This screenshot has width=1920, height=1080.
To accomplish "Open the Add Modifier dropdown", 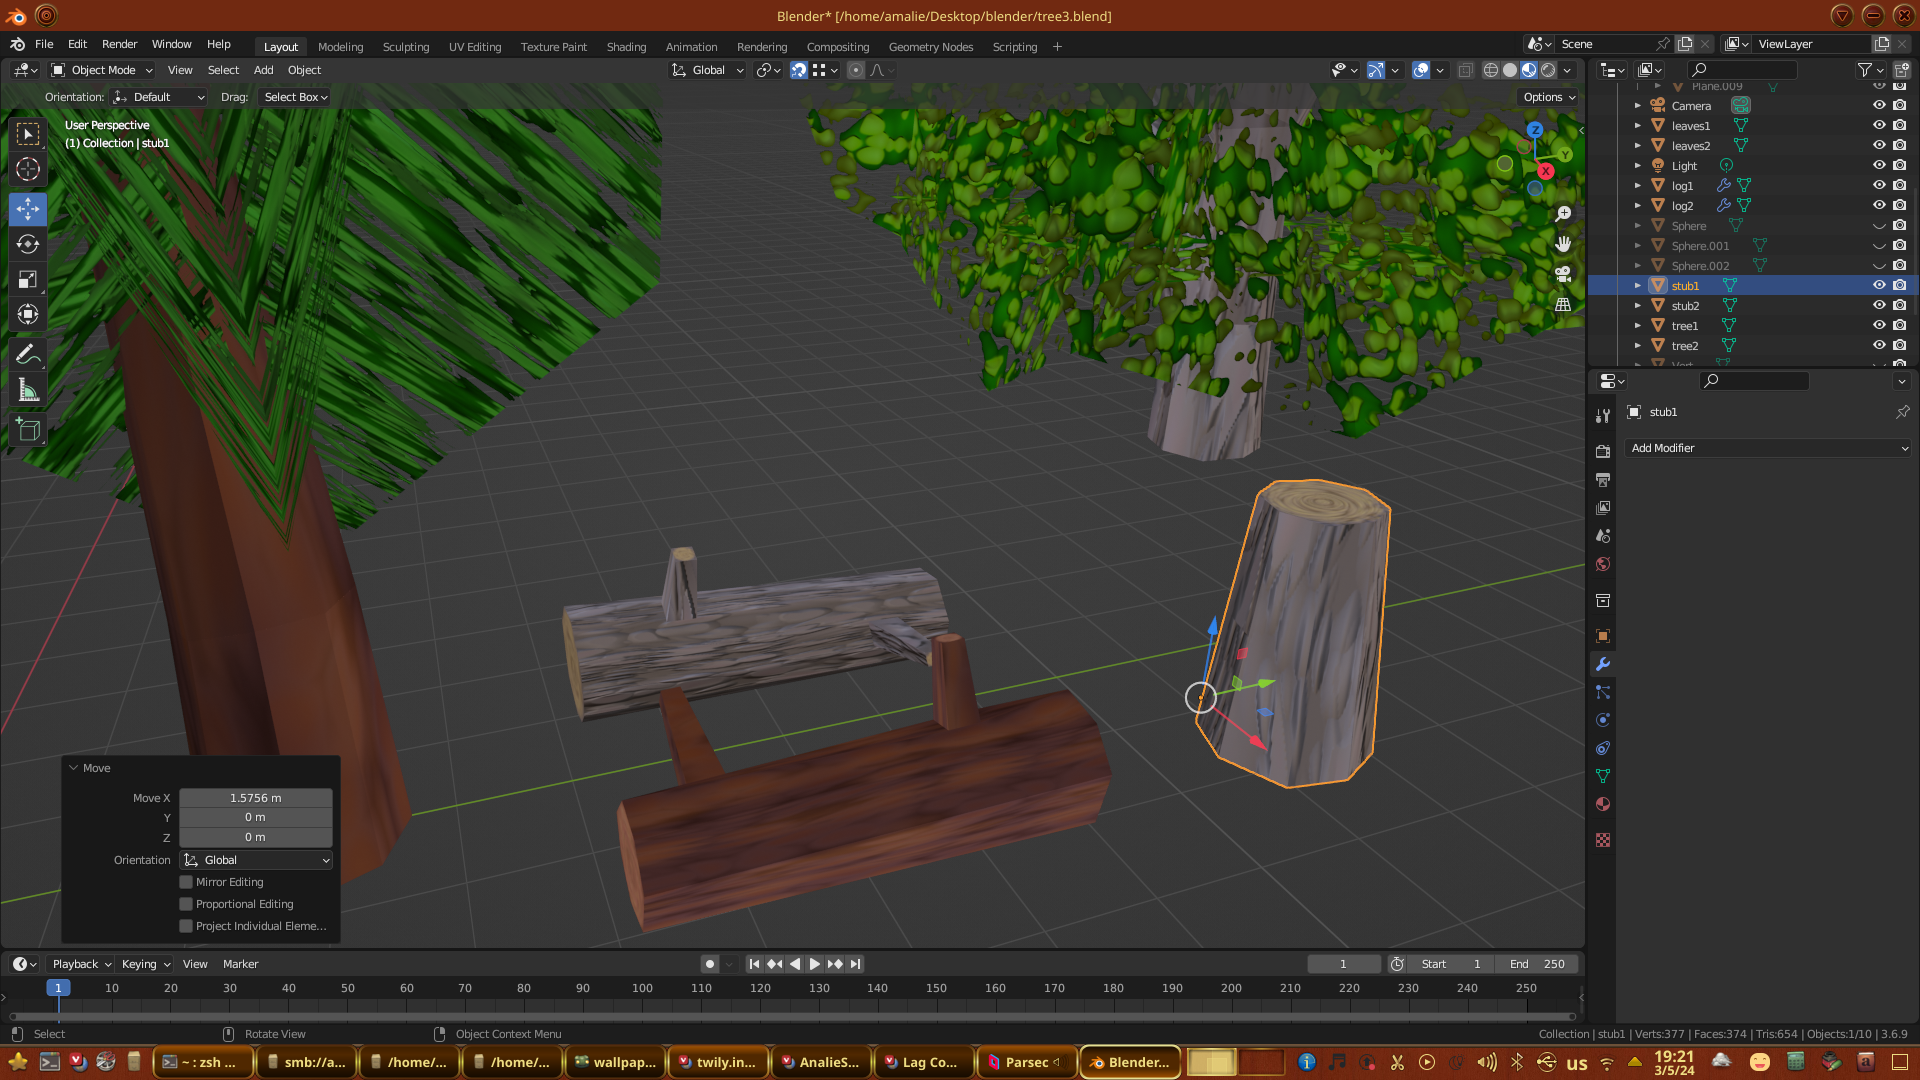I will pyautogui.click(x=1768, y=448).
